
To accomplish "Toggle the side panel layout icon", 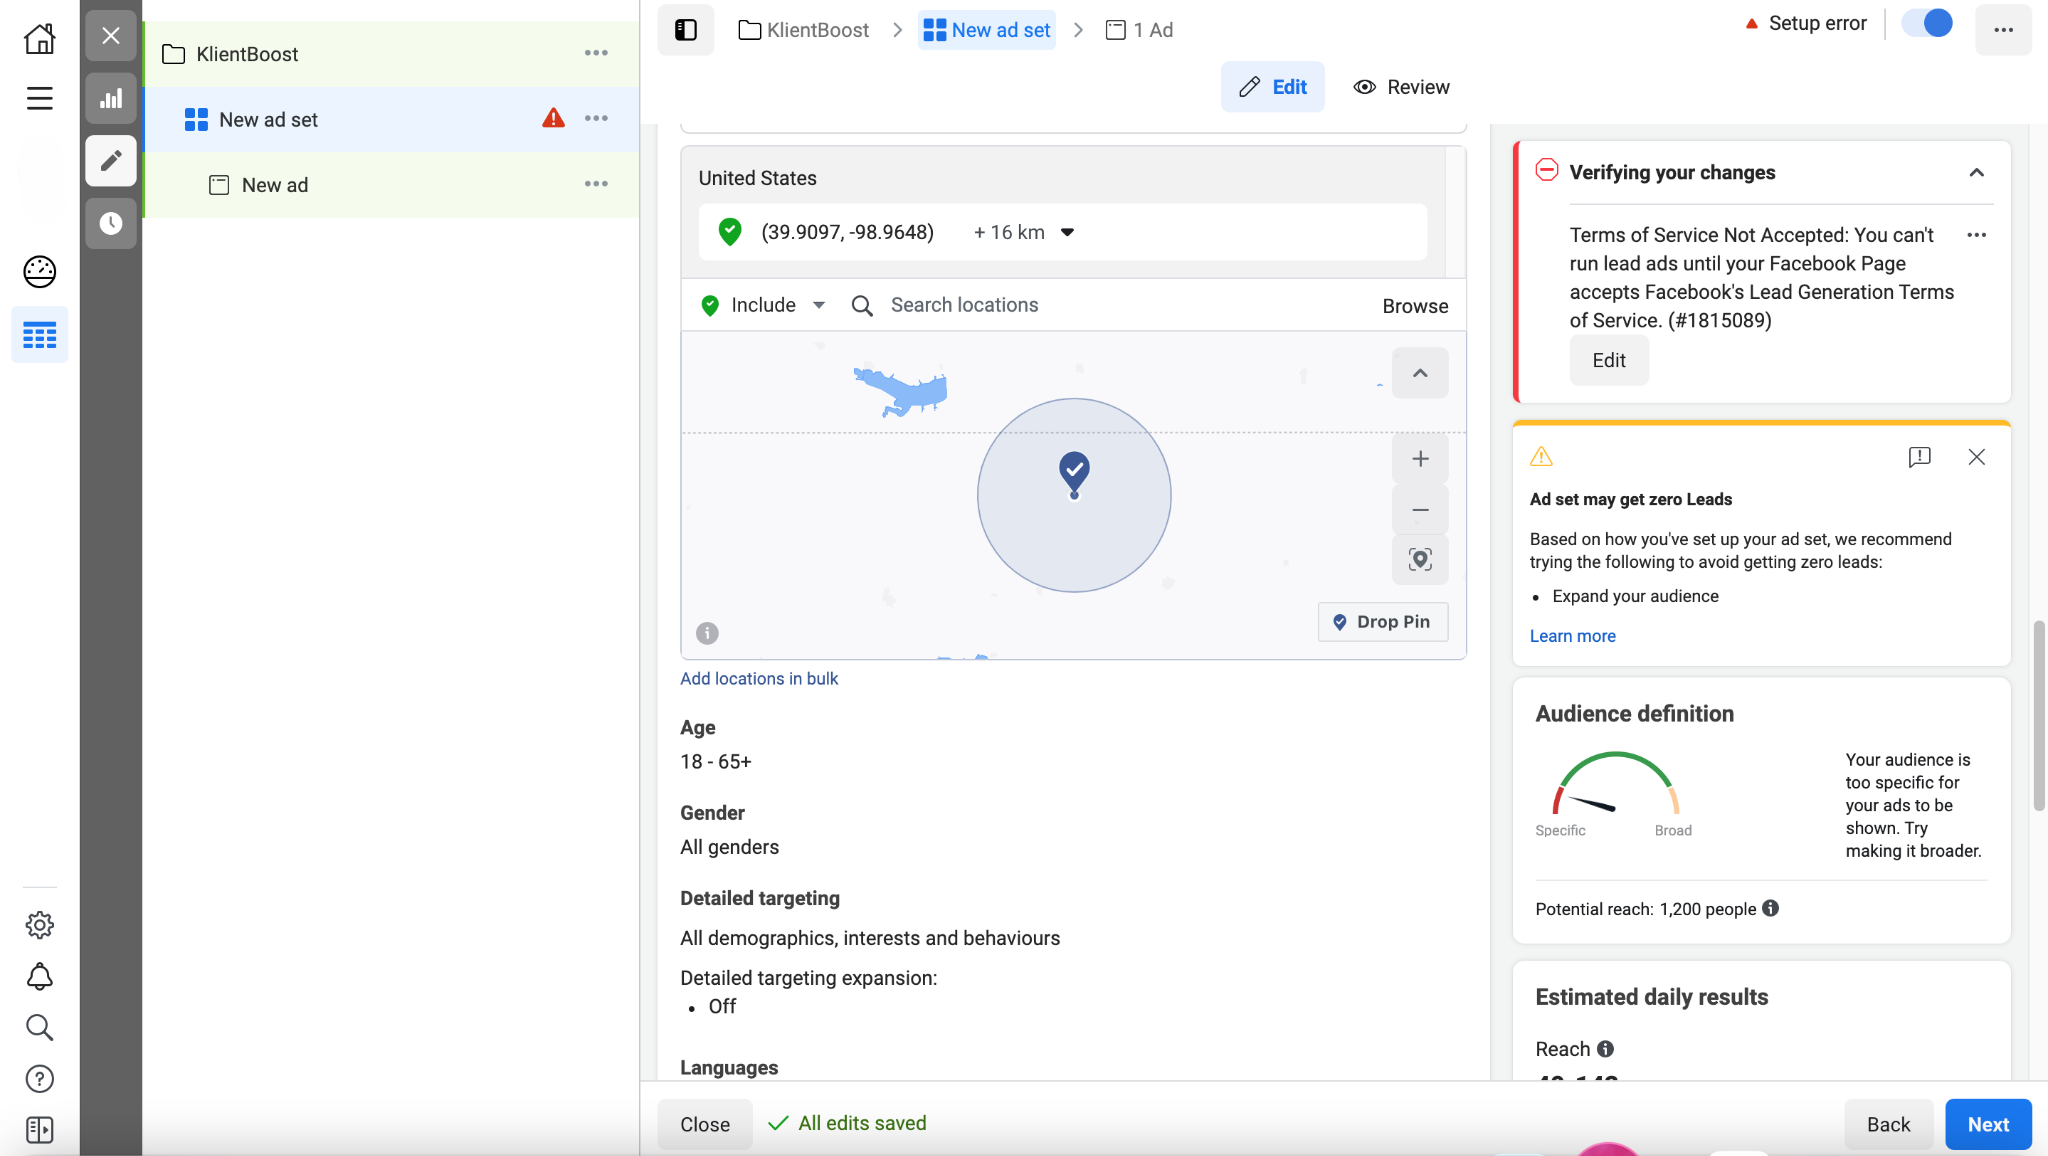I will click(x=686, y=30).
